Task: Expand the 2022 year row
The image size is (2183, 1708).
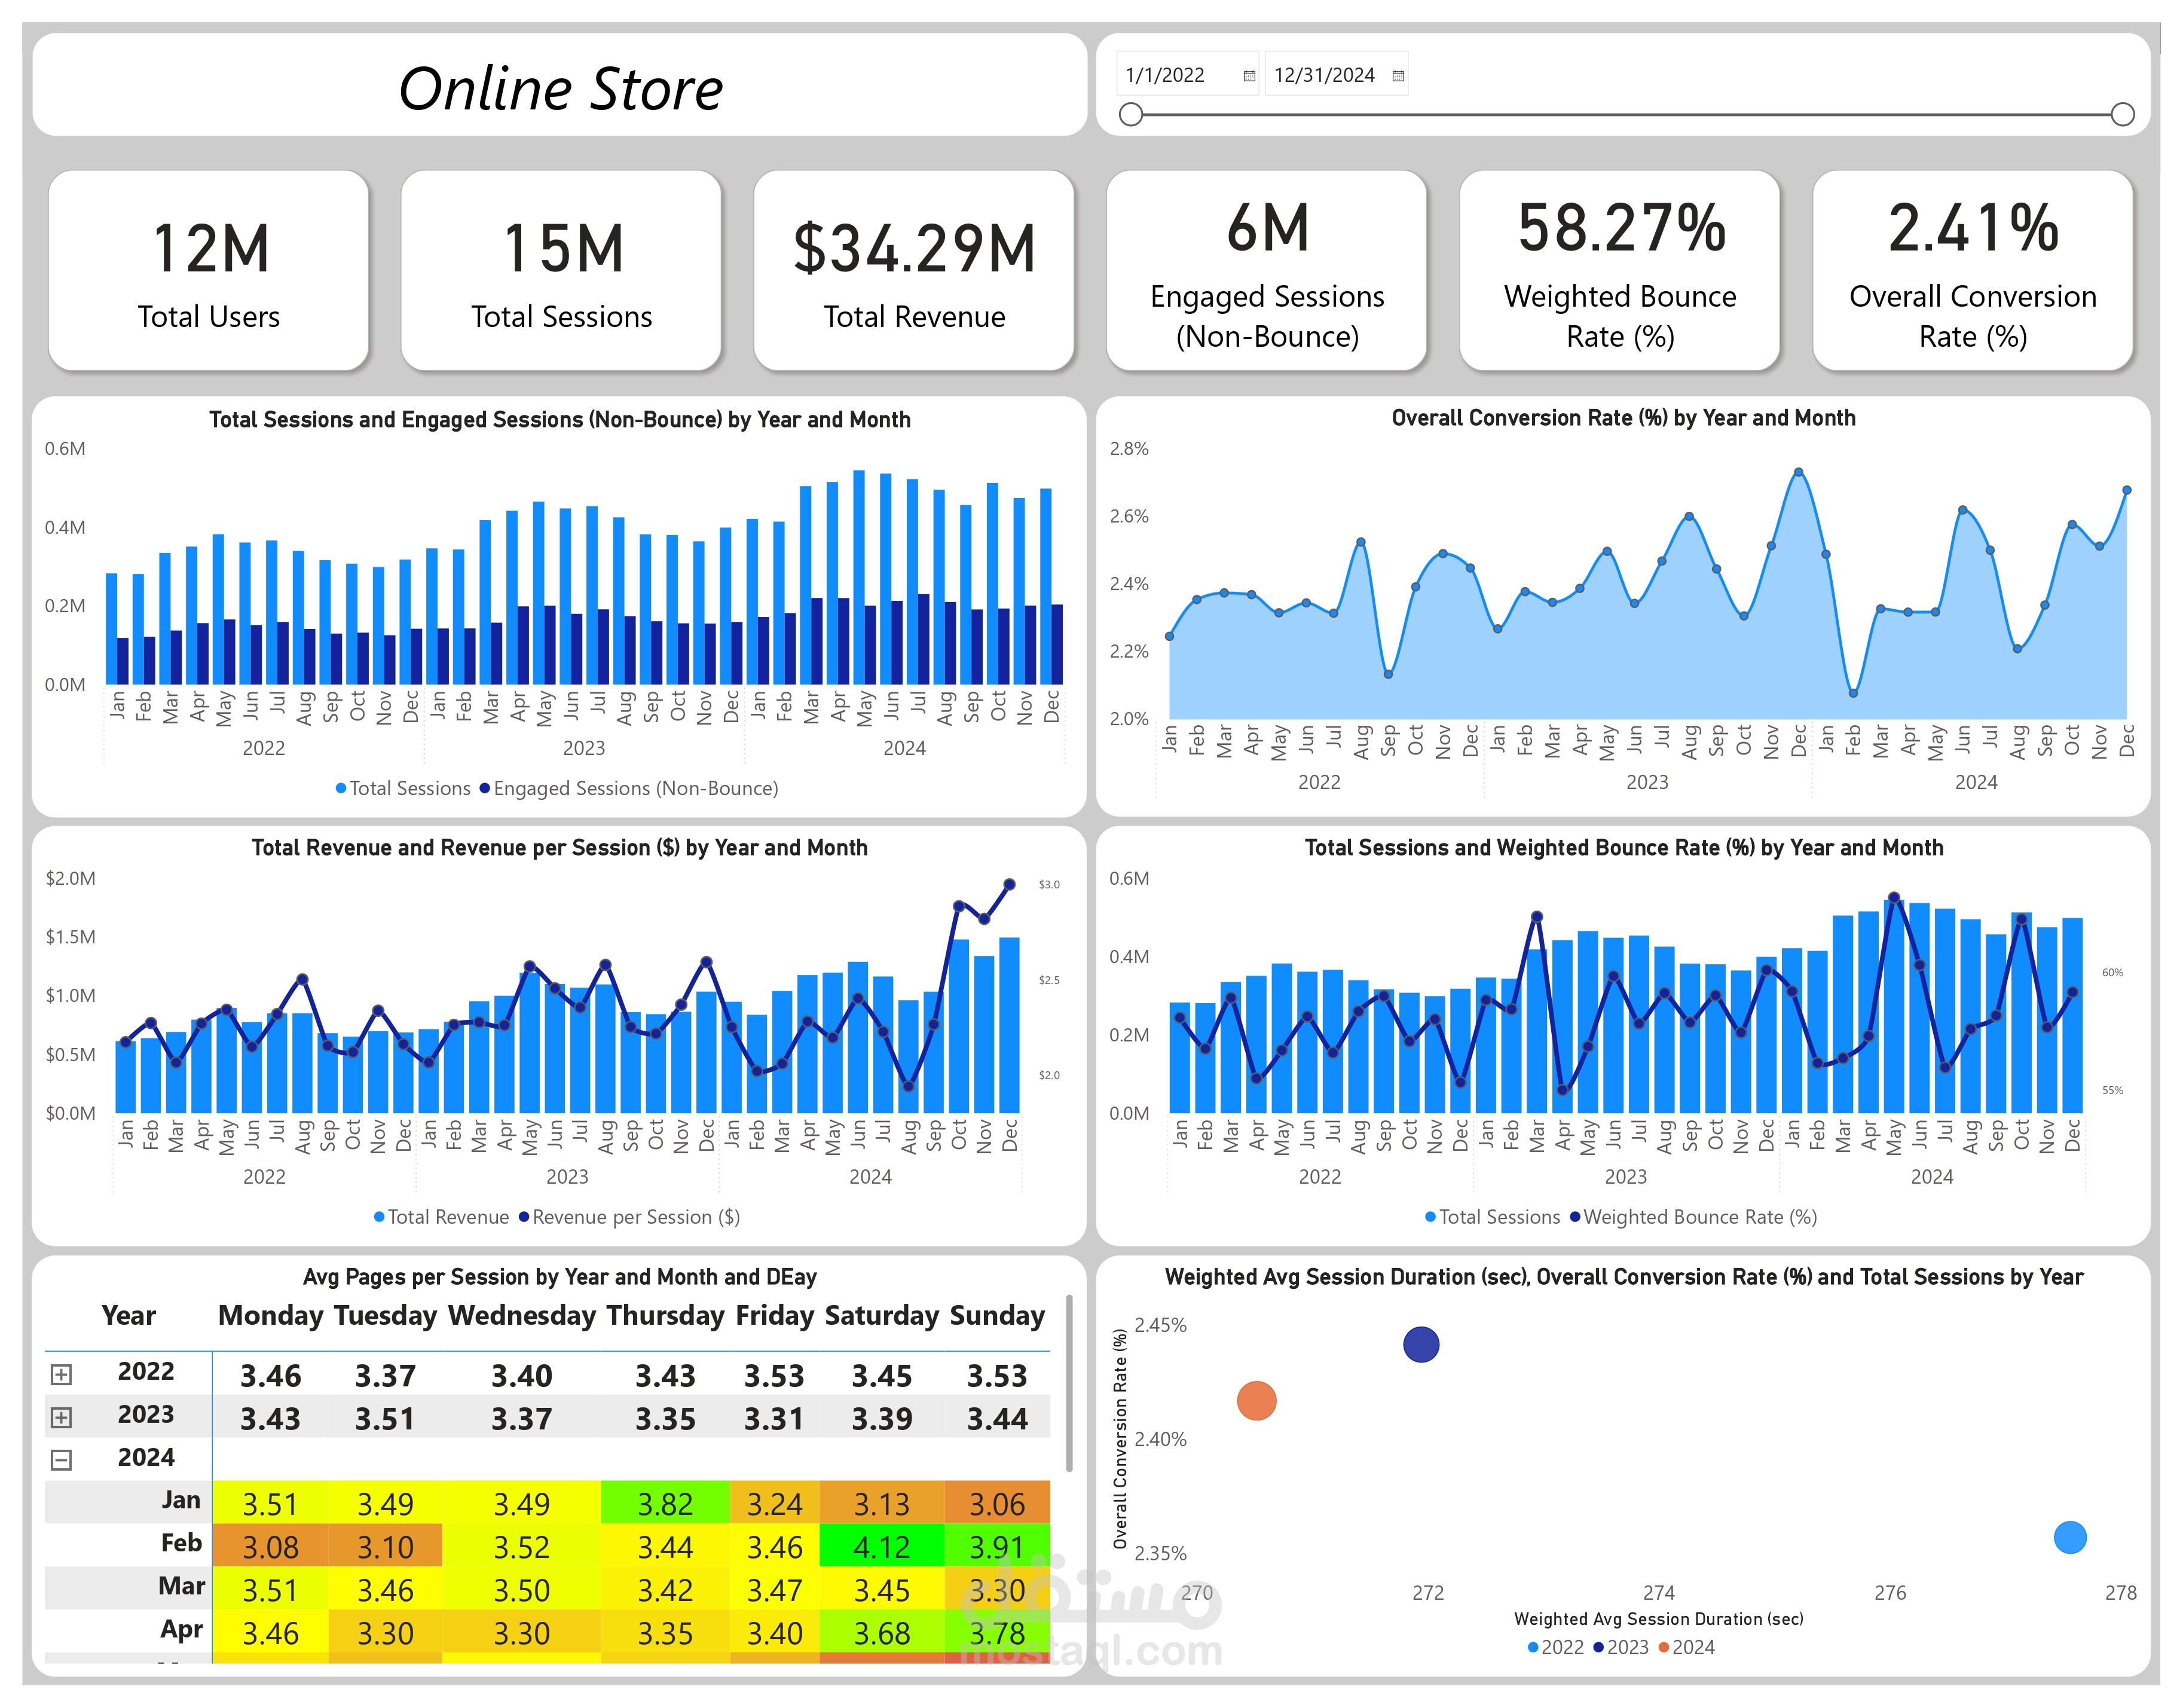Action: coord(61,1374)
